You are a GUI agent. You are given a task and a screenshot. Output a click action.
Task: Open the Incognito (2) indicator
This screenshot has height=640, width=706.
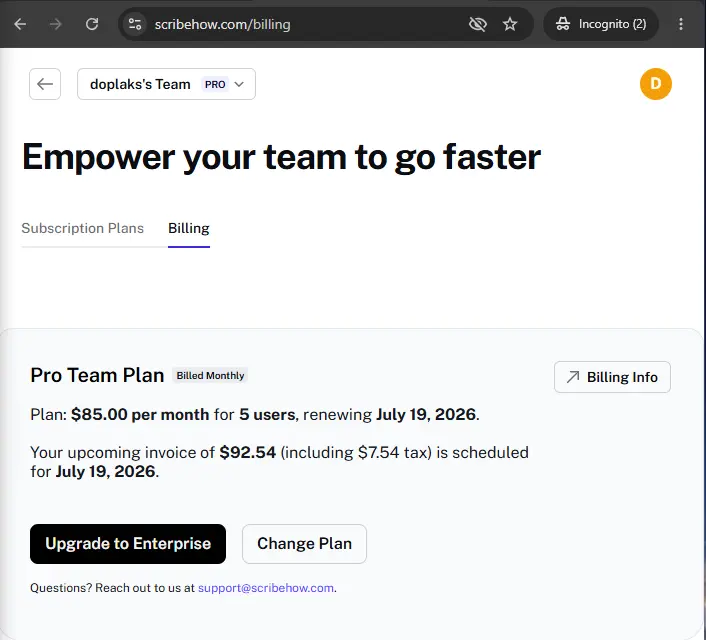601,24
